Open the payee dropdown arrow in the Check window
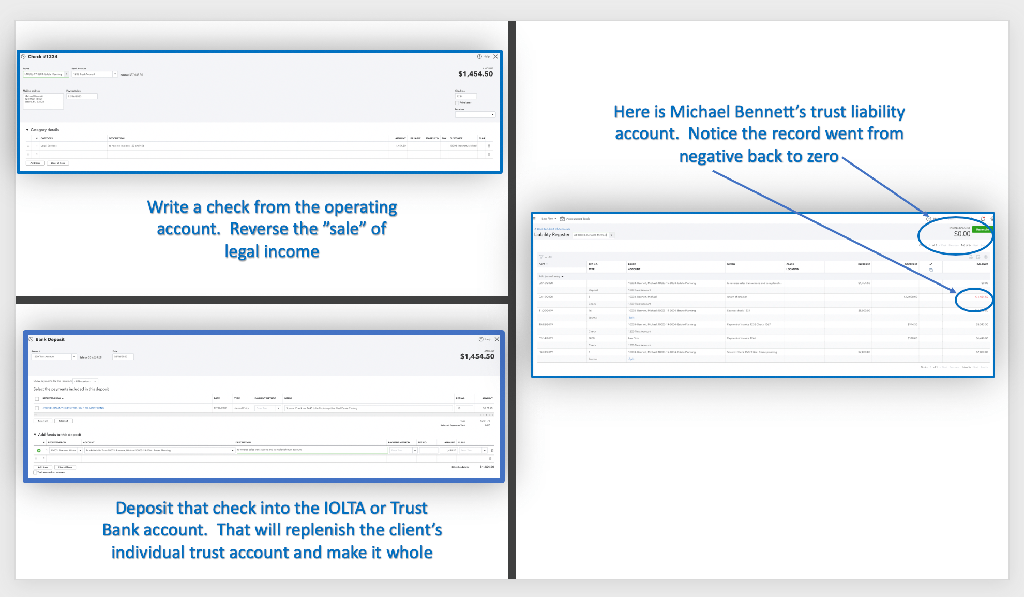Viewport: 1024px width, 597px height. pyautogui.click(x=67, y=74)
